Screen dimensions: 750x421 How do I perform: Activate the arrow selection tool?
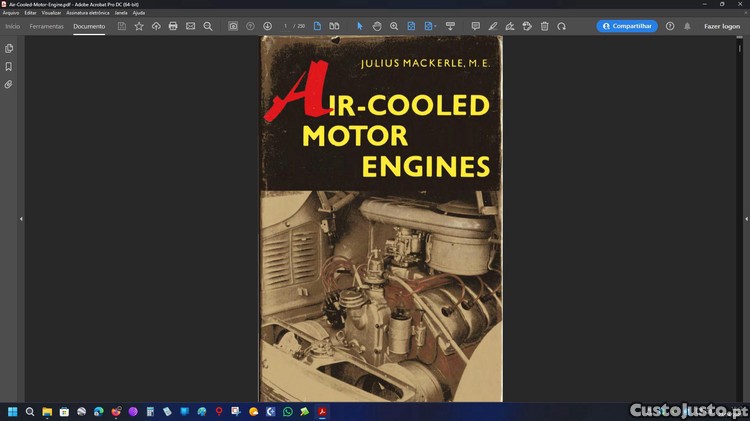pos(360,26)
